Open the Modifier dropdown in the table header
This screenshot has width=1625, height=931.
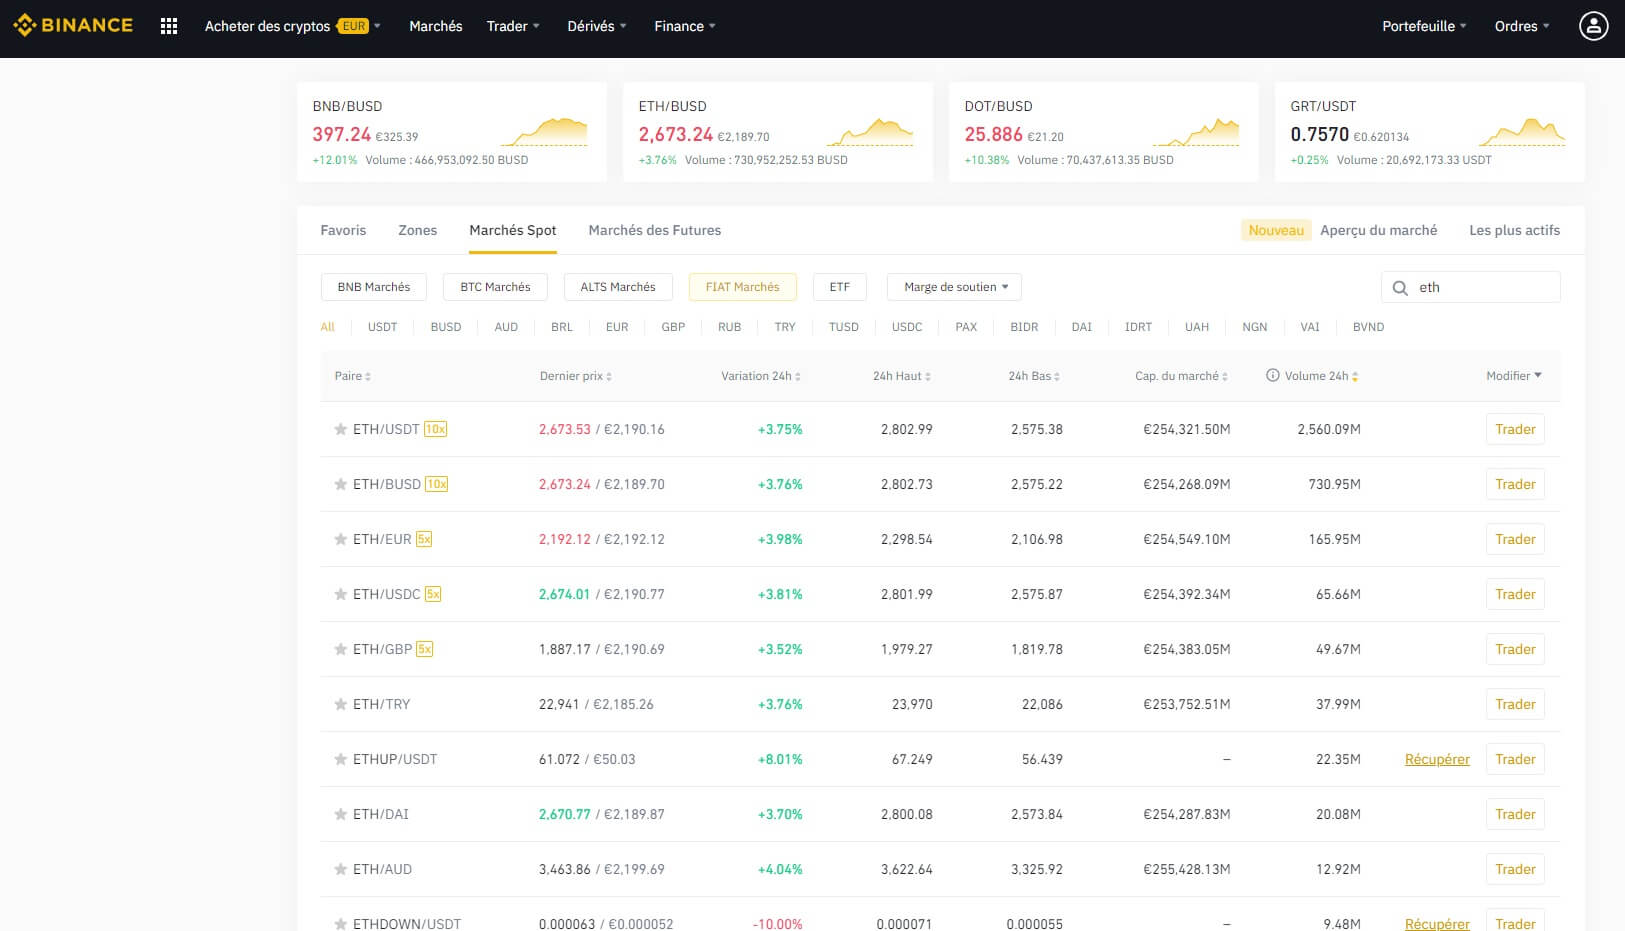1513,375
